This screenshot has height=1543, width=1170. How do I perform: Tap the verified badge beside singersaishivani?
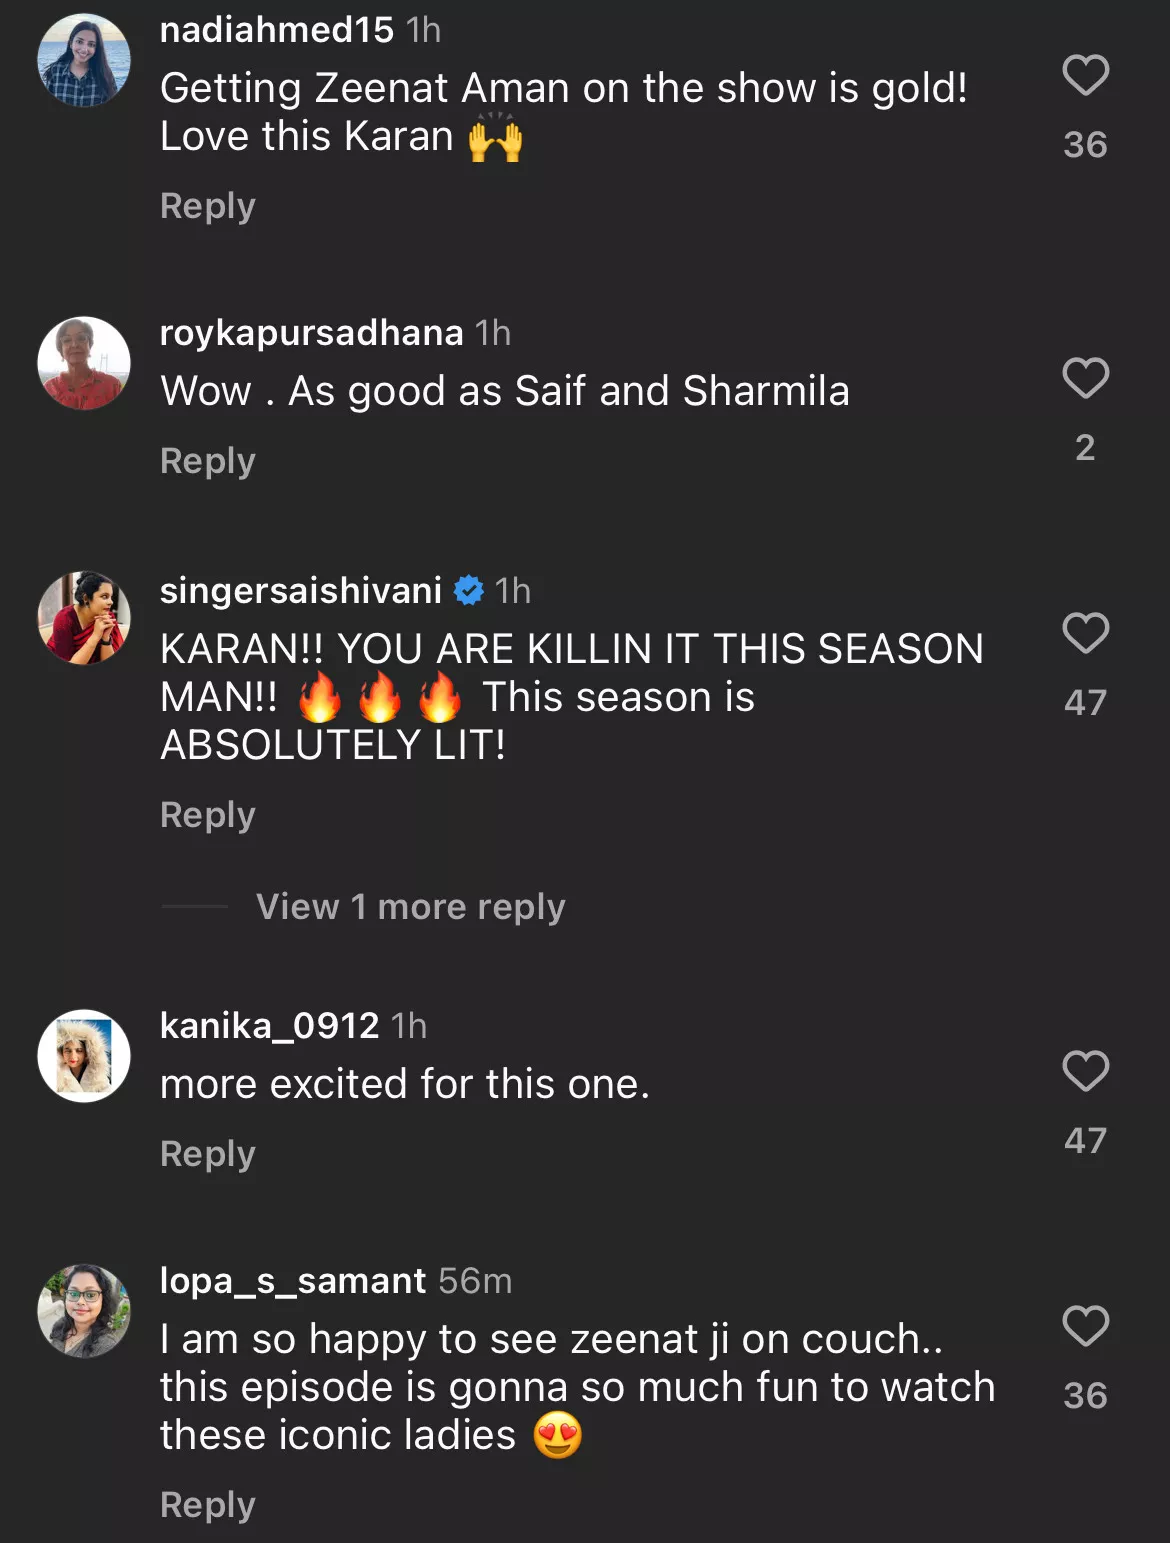[469, 591]
